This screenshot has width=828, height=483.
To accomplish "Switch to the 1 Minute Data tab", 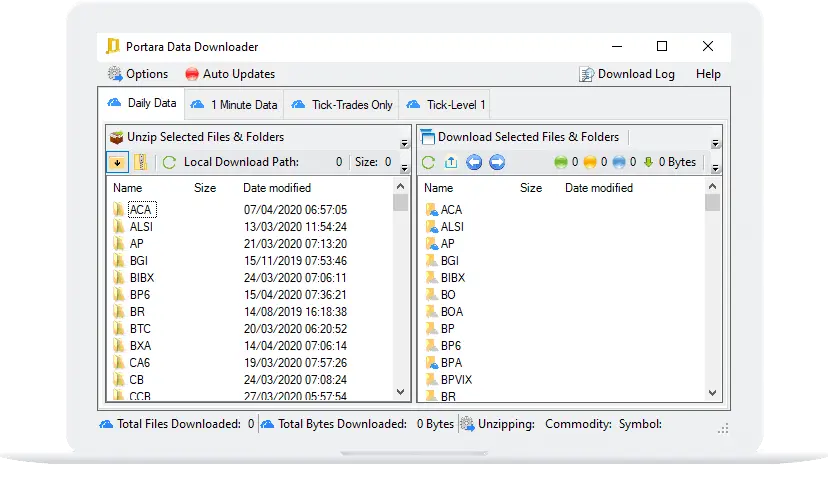I will point(234,105).
